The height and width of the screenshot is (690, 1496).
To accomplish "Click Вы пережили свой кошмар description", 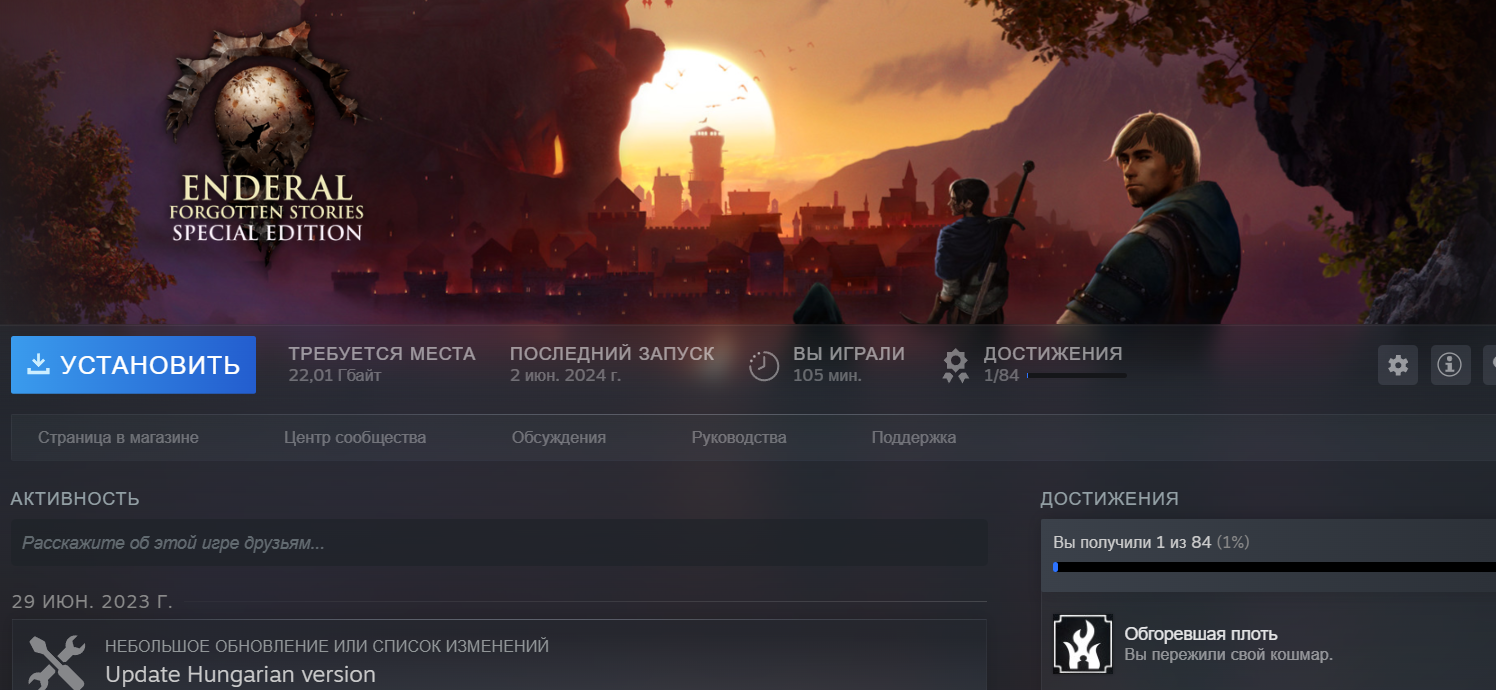I will (1228, 655).
